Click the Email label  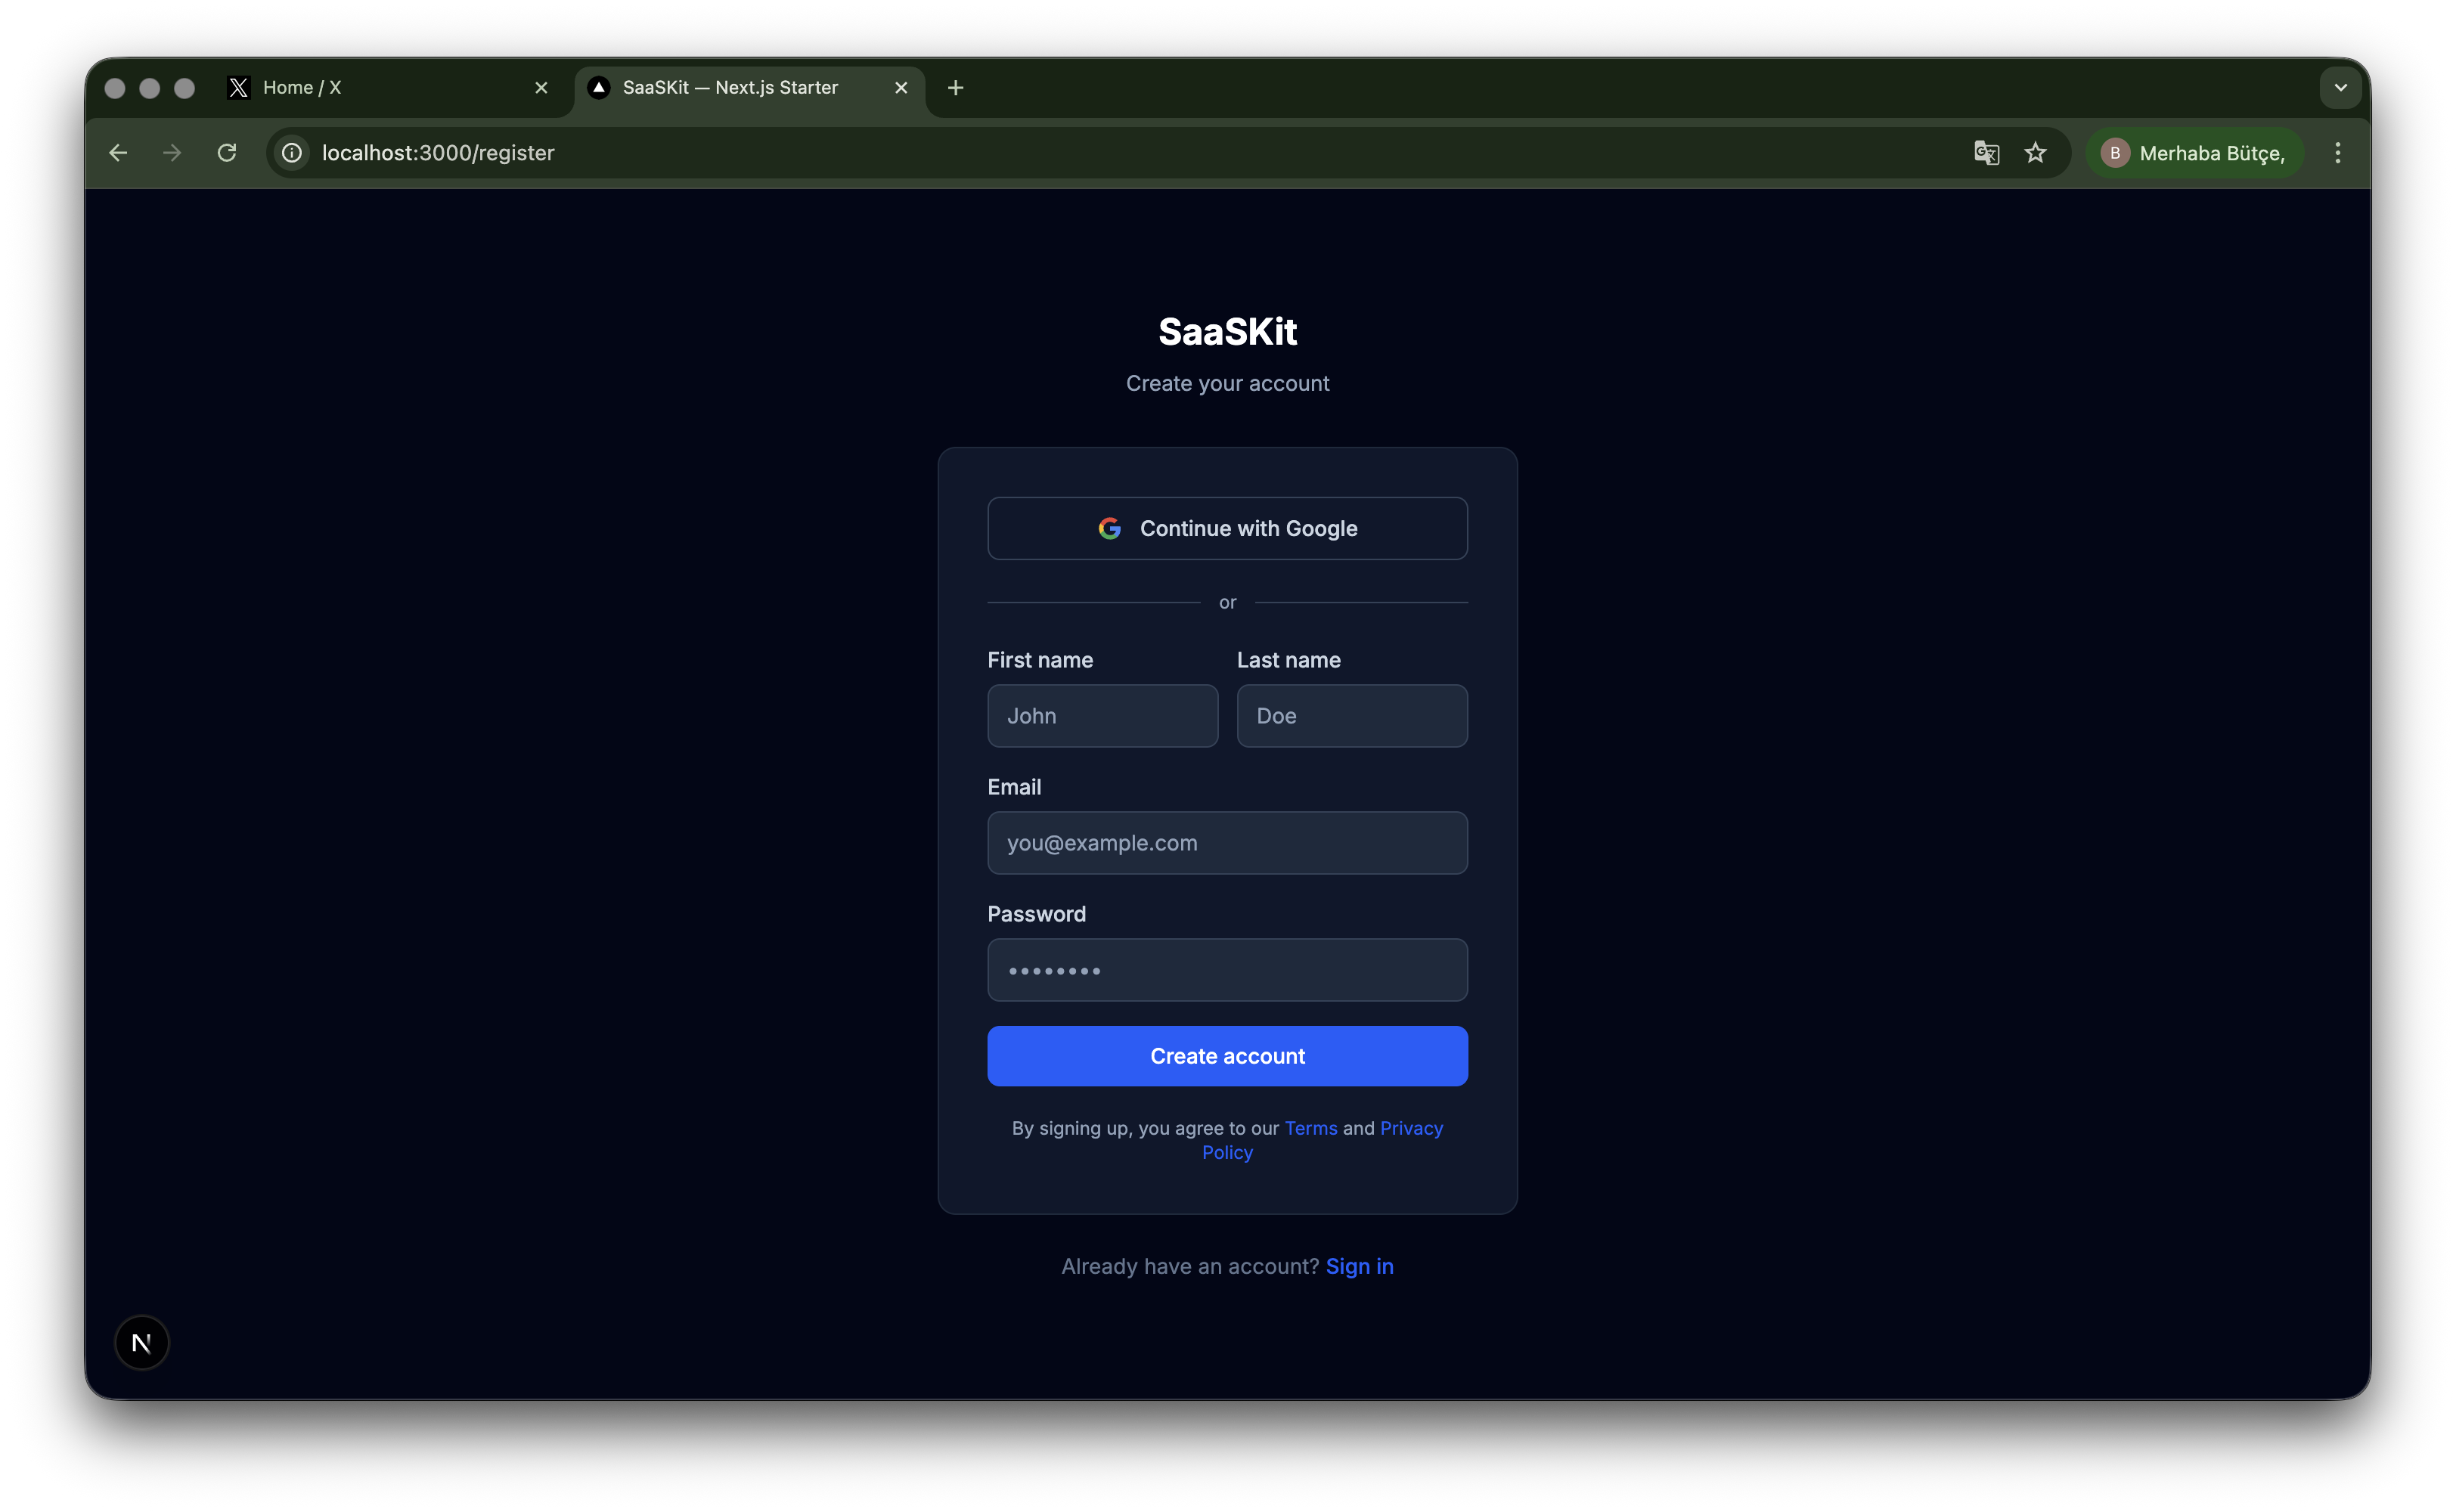click(x=1014, y=787)
